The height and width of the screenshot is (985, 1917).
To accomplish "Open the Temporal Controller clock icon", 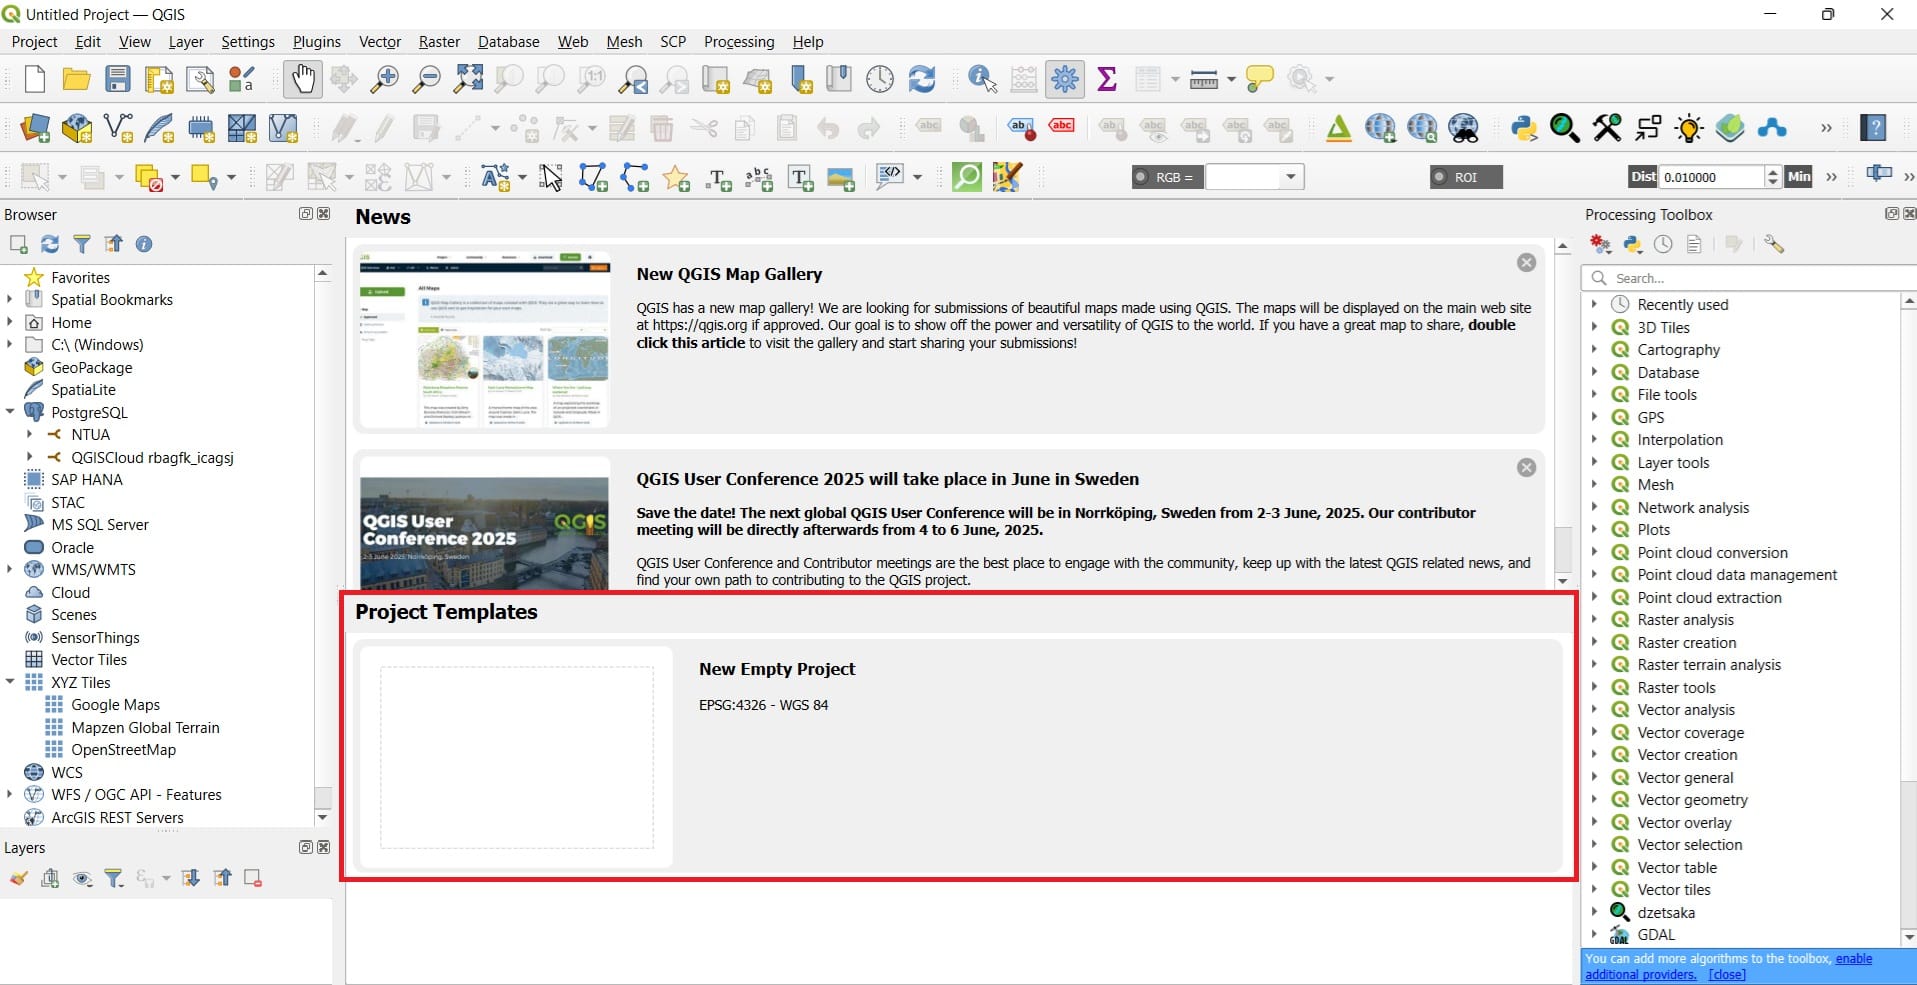I will point(880,79).
